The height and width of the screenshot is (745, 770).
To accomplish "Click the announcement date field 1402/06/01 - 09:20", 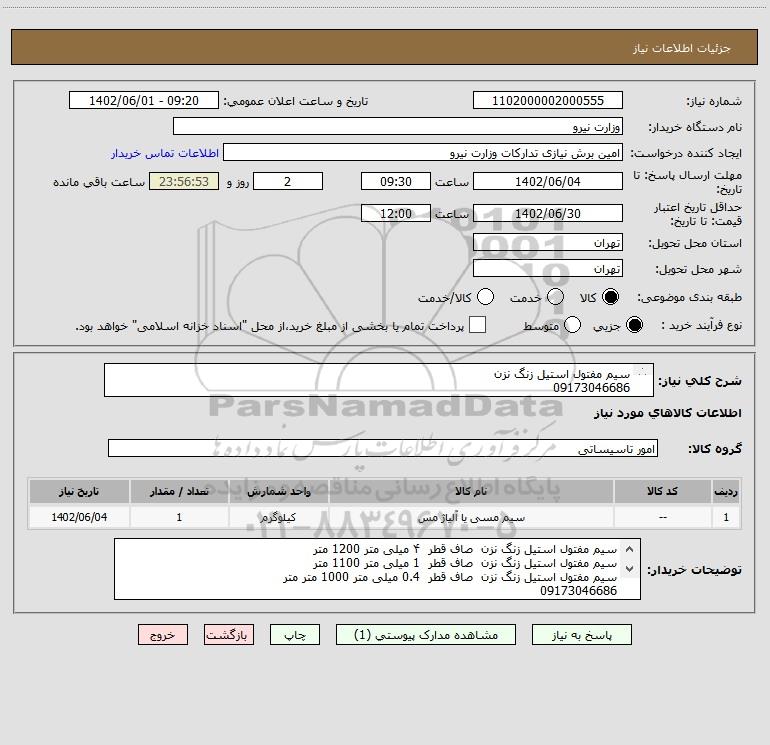I will tap(144, 100).
